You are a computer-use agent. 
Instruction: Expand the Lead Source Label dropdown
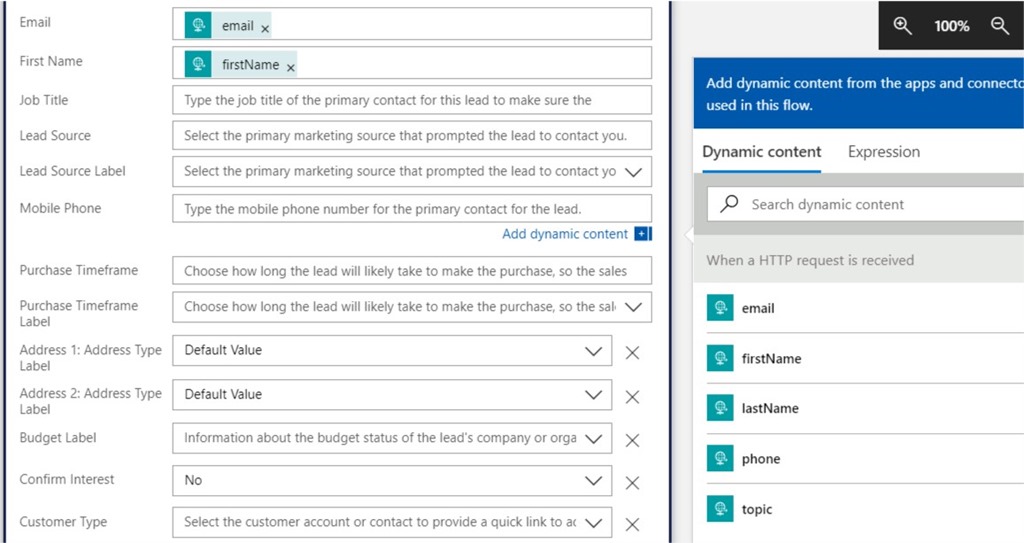632,172
